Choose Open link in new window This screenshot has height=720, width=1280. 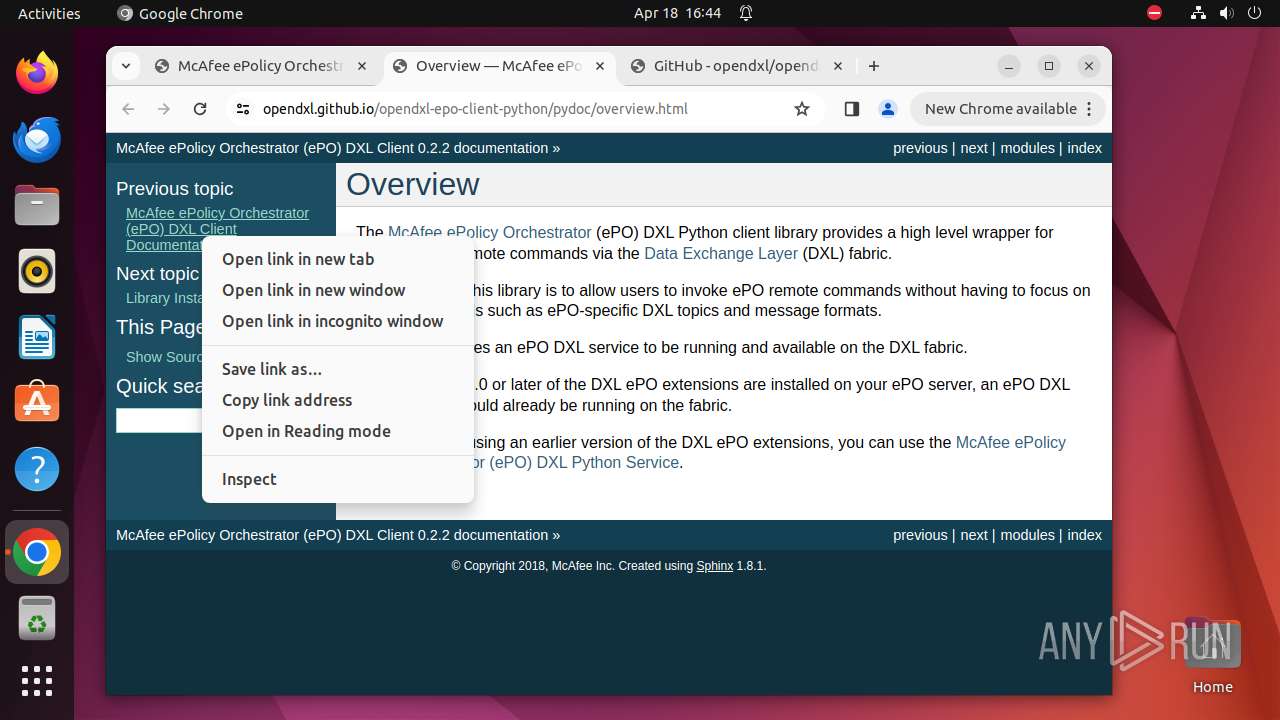[x=338, y=290]
